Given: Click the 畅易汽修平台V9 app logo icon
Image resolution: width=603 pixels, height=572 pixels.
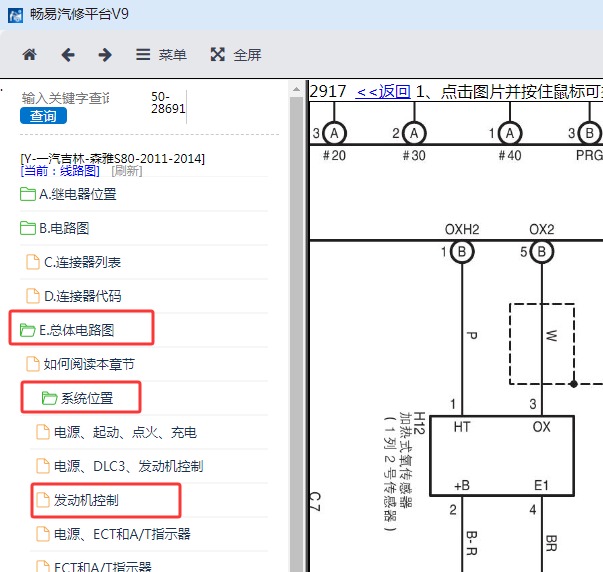Looking at the screenshot, I should pyautogui.click(x=15, y=15).
